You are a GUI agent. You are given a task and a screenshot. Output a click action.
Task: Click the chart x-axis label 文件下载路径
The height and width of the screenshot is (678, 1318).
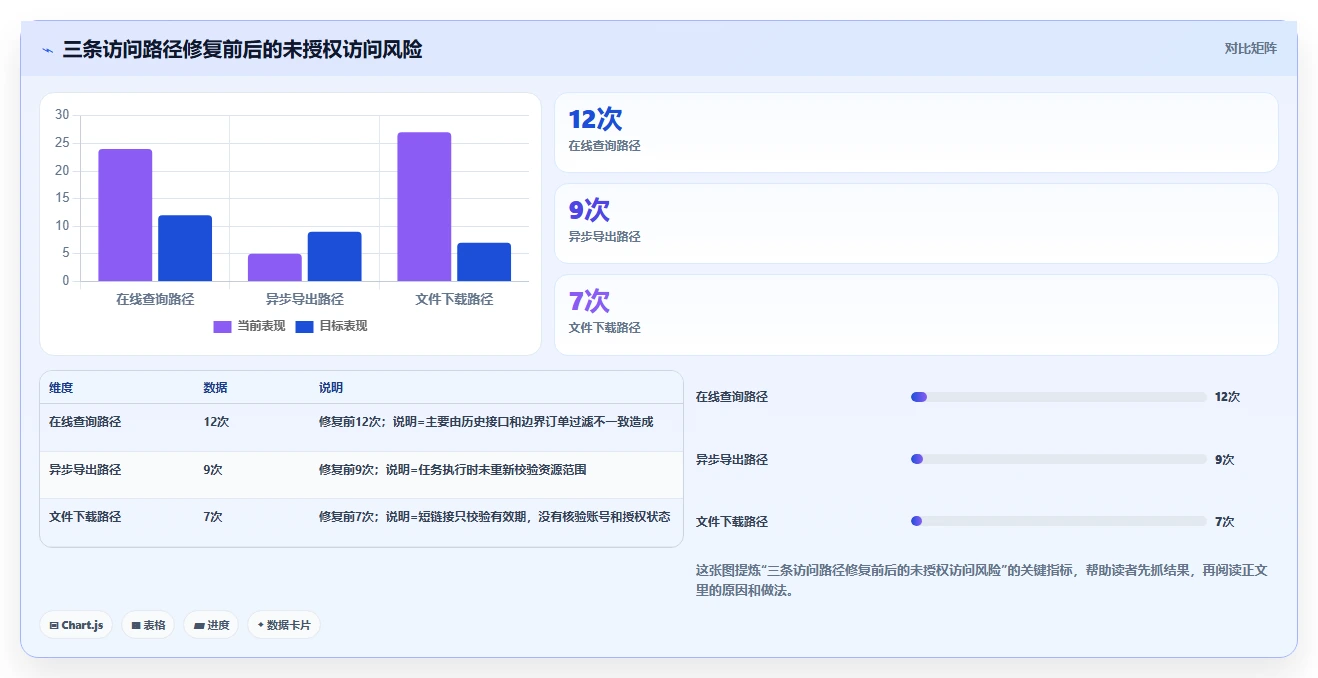tap(454, 299)
